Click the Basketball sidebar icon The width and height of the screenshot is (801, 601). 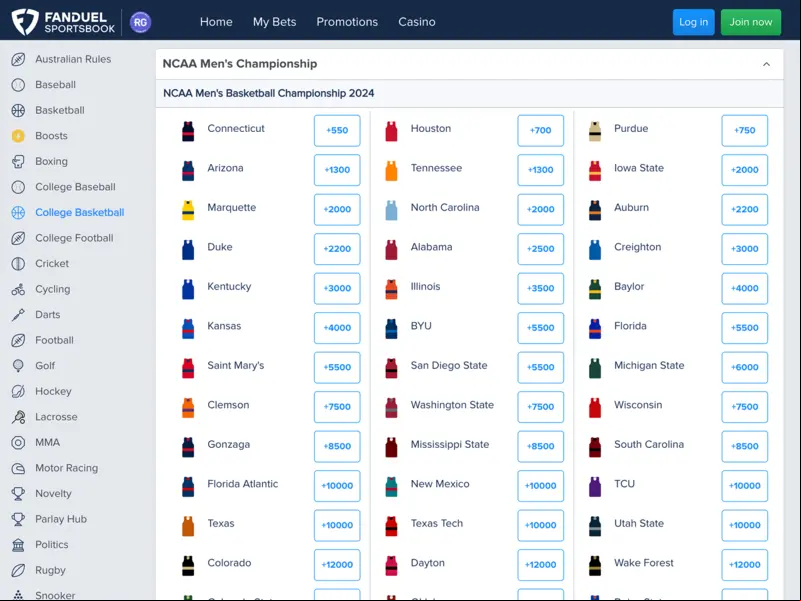coord(18,110)
